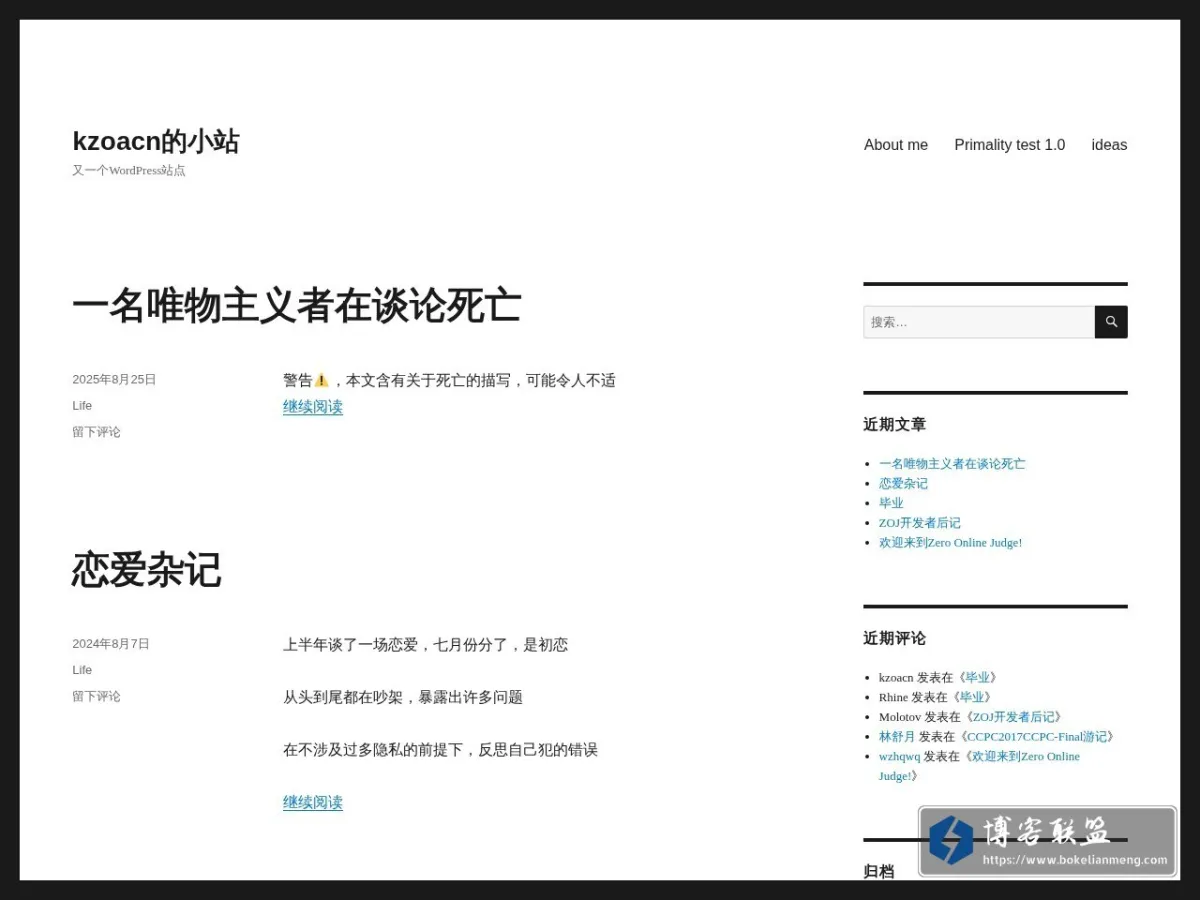Open commenter wzhqwq link
This screenshot has width=1200, height=900.
pos(900,756)
